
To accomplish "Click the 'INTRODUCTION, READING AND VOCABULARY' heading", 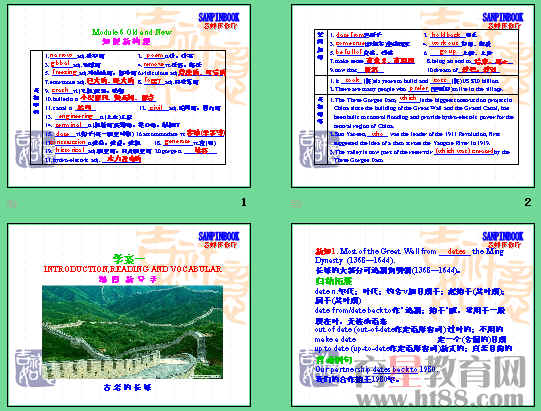I will pyautogui.click(x=133, y=269).
